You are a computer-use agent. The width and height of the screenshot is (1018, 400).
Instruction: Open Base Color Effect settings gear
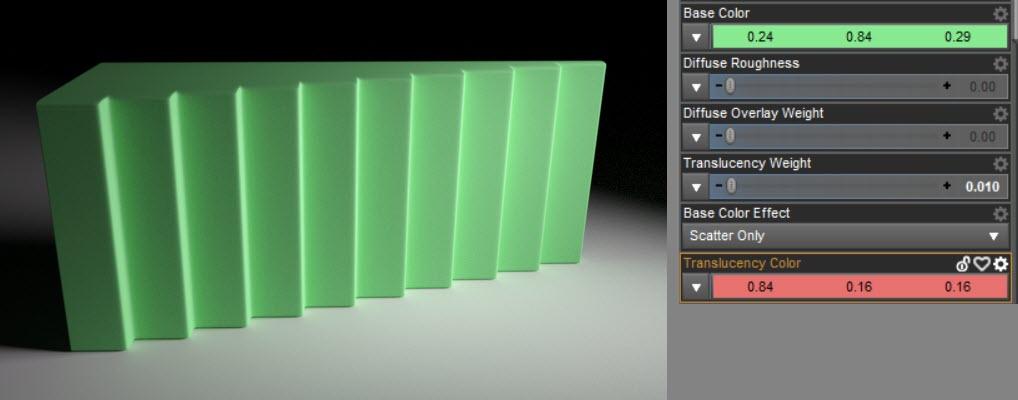1000,214
